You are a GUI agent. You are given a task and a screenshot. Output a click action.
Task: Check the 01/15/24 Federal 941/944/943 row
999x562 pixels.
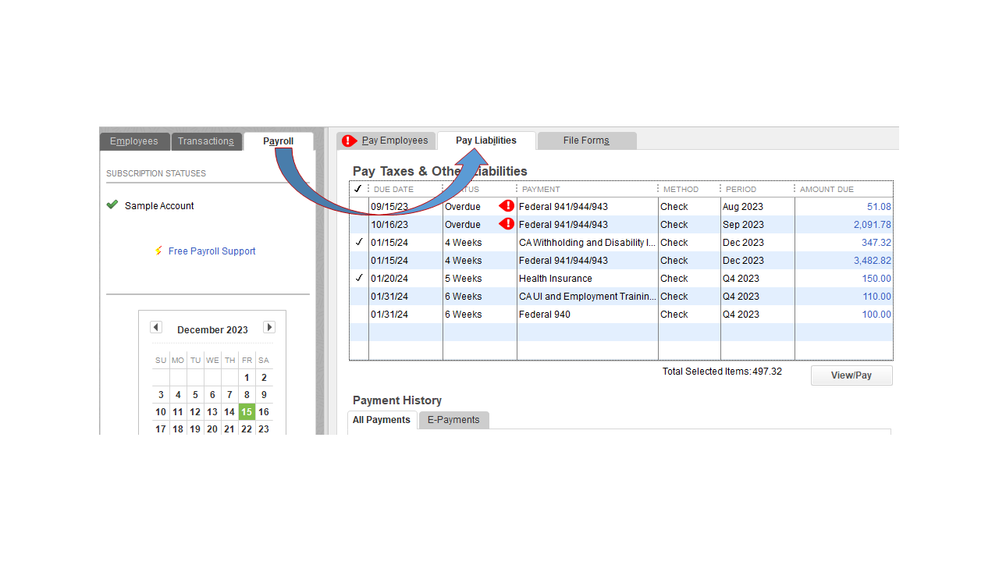(x=359, y=260)
